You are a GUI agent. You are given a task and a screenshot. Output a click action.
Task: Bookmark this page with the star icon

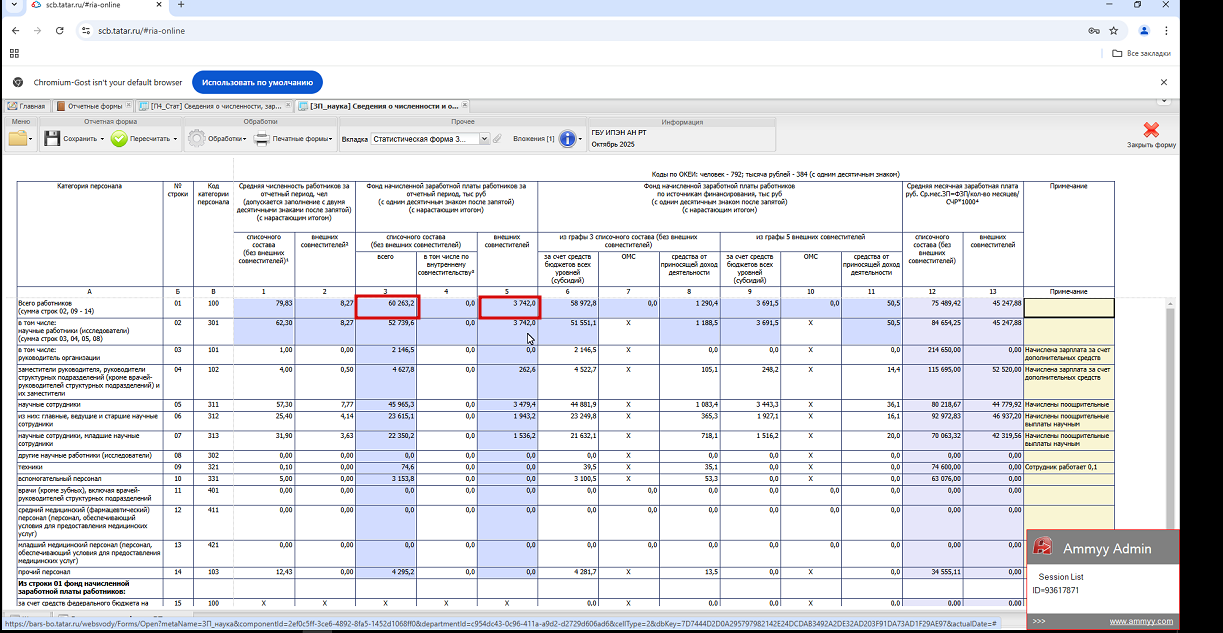click(x=1114, y=31)
